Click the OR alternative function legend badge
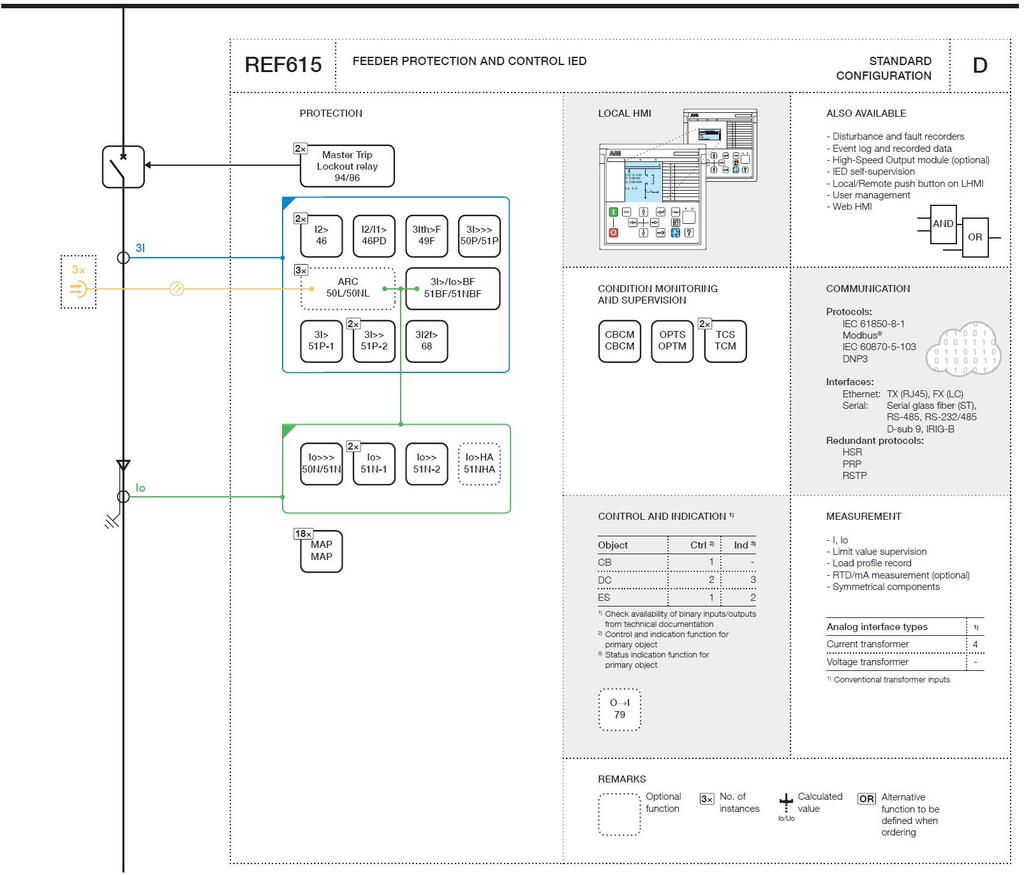 click(867, 799)
